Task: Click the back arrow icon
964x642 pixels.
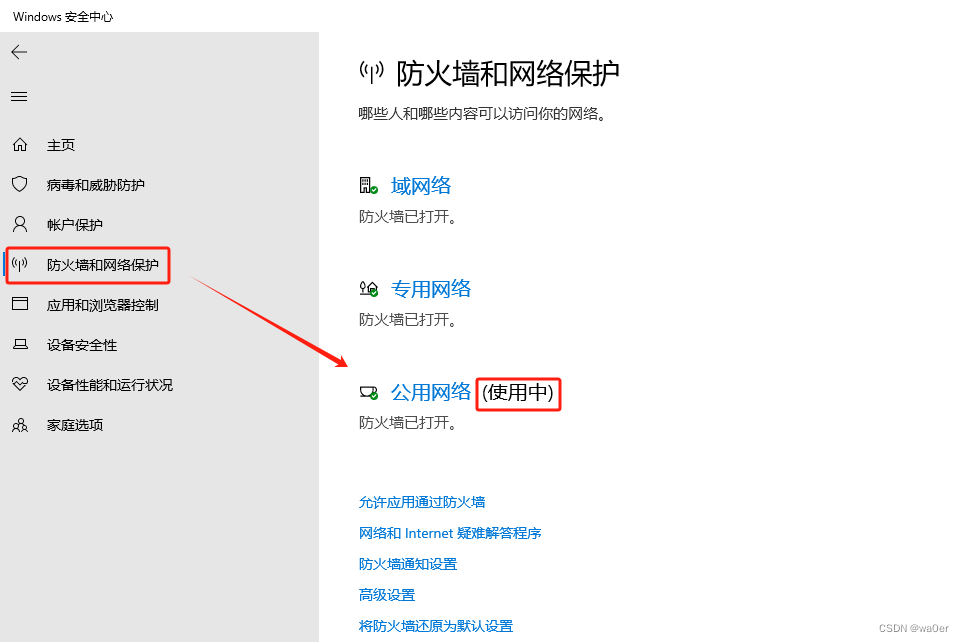Action: [x=19, y=52]
